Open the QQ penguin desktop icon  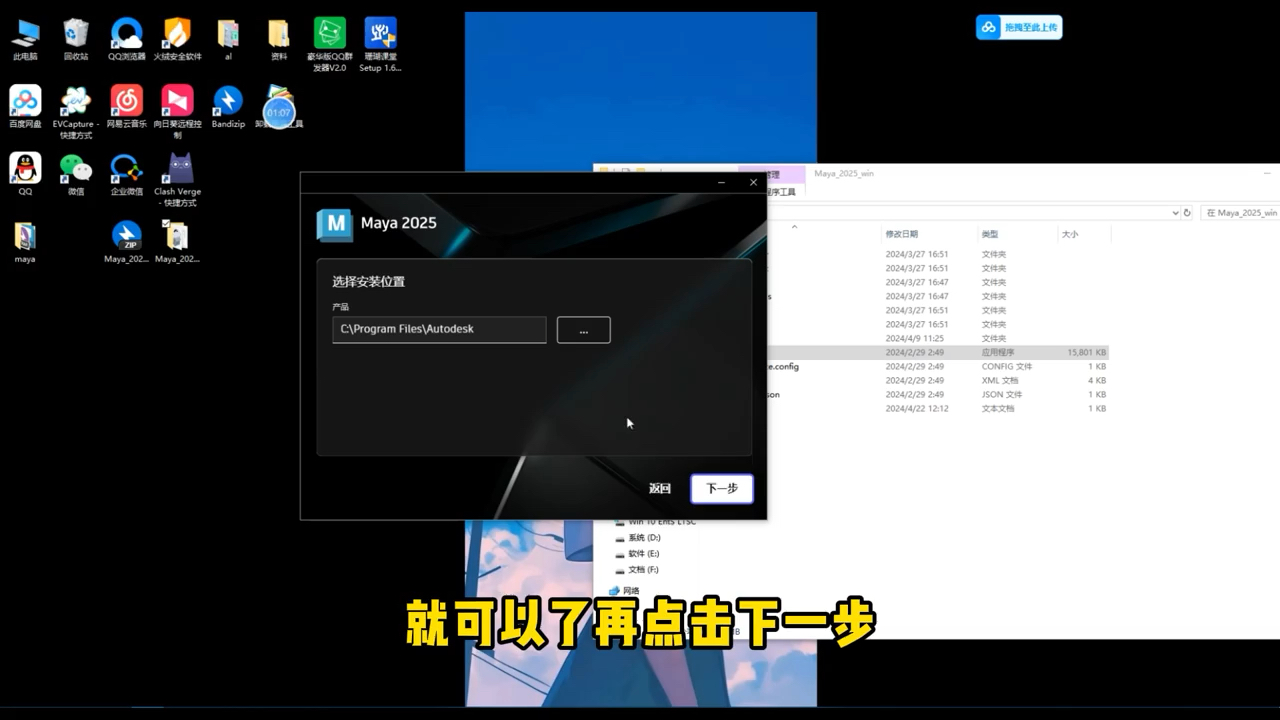(25, 174)
